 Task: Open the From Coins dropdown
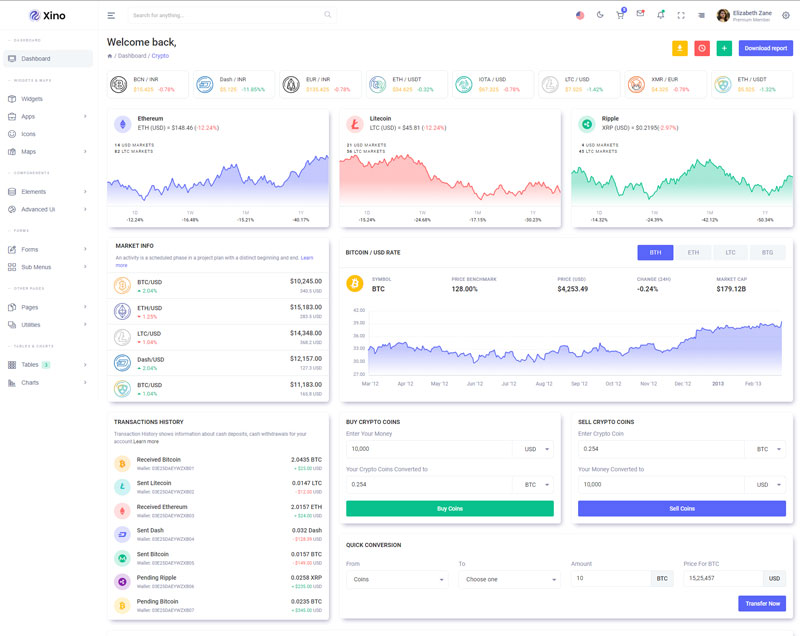point(397,579)
